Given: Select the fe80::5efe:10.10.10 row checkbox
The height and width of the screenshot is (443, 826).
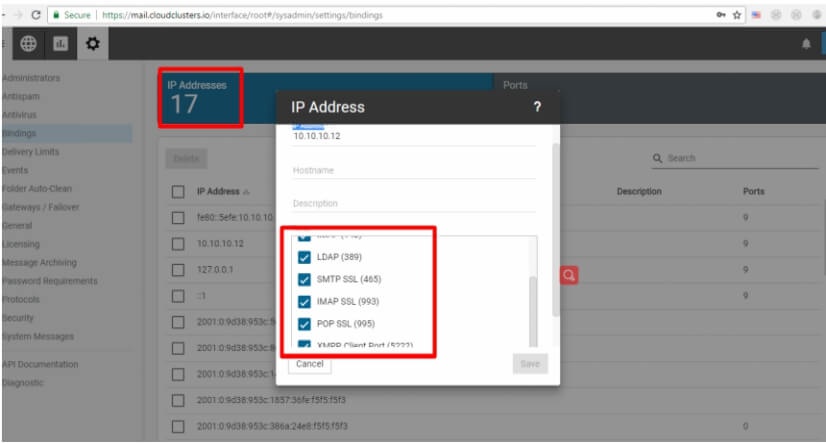Looking at the screenshot, I should 178,218.
